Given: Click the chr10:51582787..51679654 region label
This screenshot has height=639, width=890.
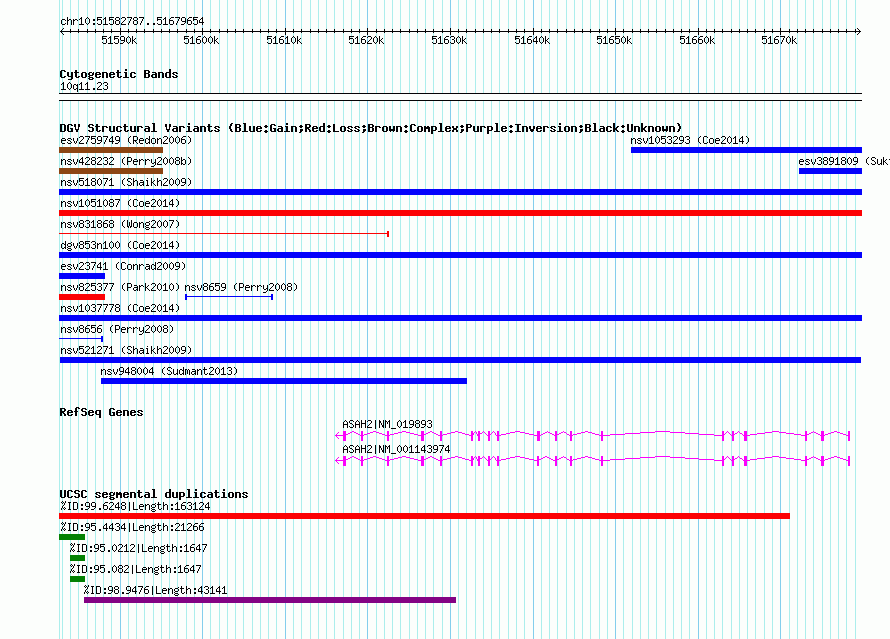Looking at the screenshot, I should [132, 21].
